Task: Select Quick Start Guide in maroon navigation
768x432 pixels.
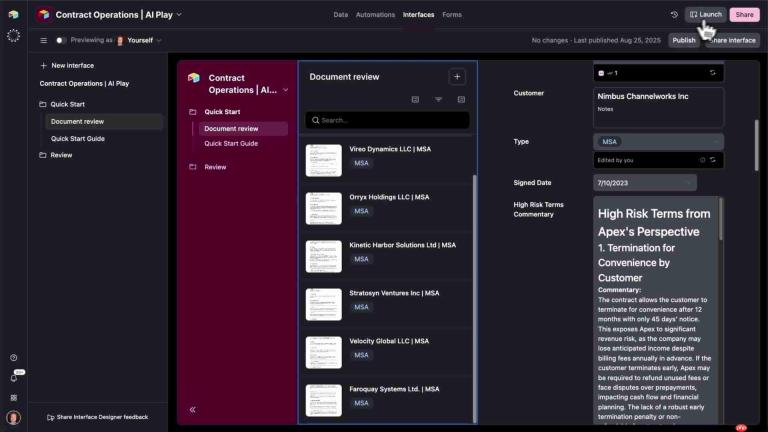Action: (231, 144)
